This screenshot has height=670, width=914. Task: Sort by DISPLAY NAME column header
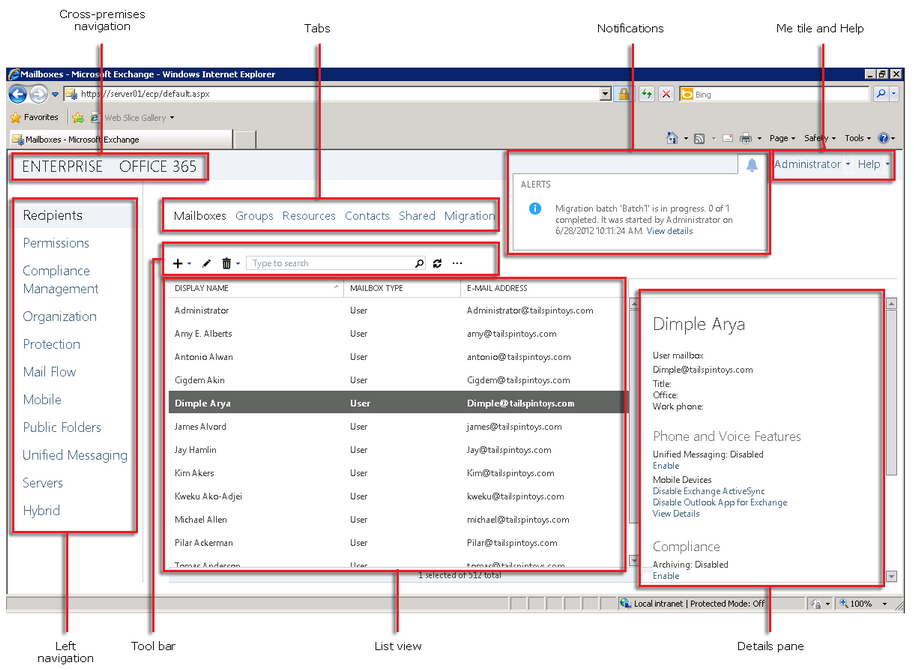click(255, 288)
